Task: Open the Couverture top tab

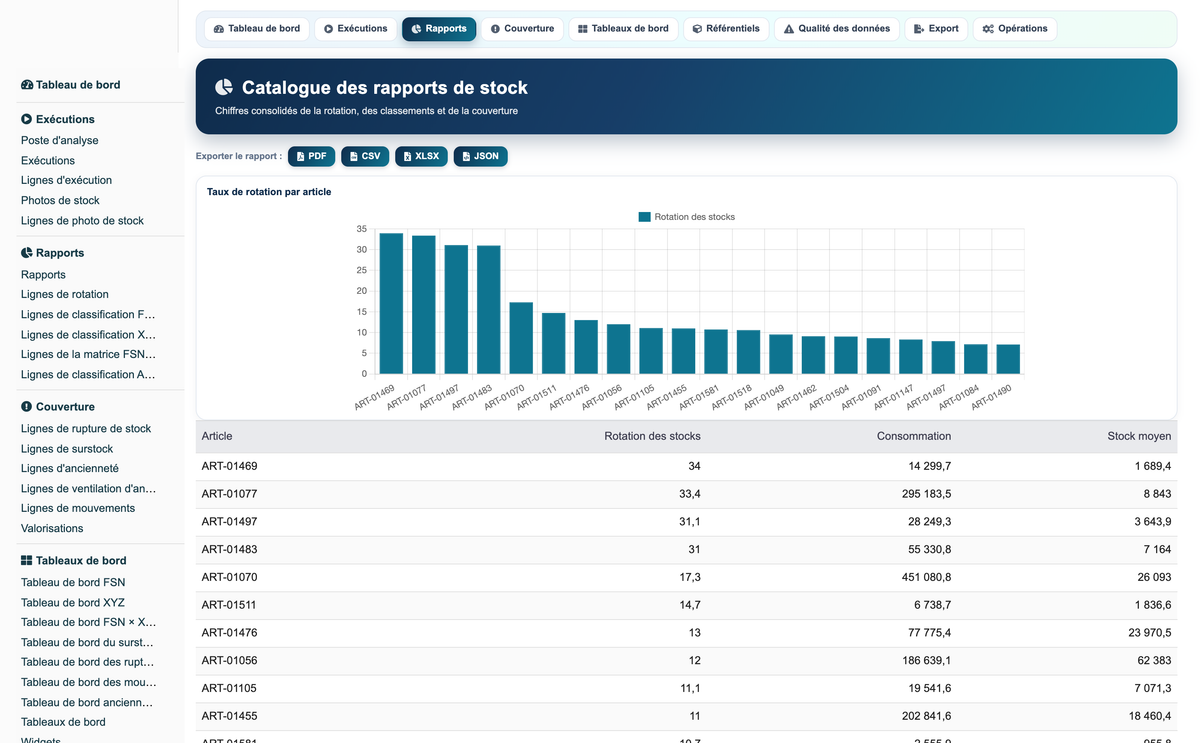Action: [x=522, y=29]
